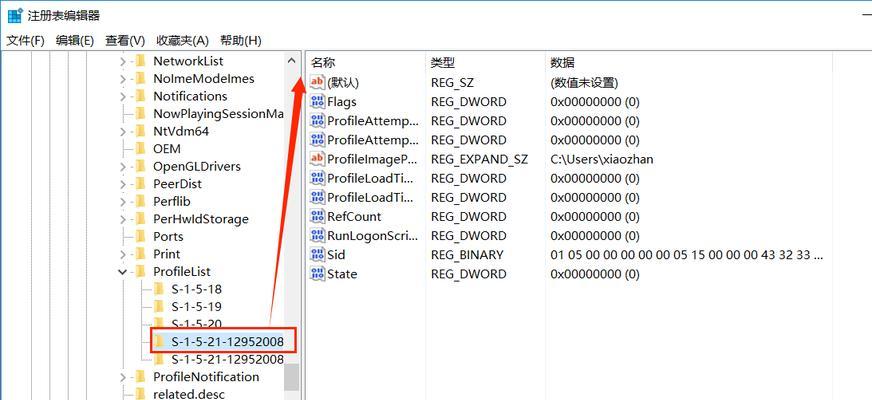Select the Sid value name
Image resolution: width=872 pixels, height=400 pixels.
(x=336, y=255)
